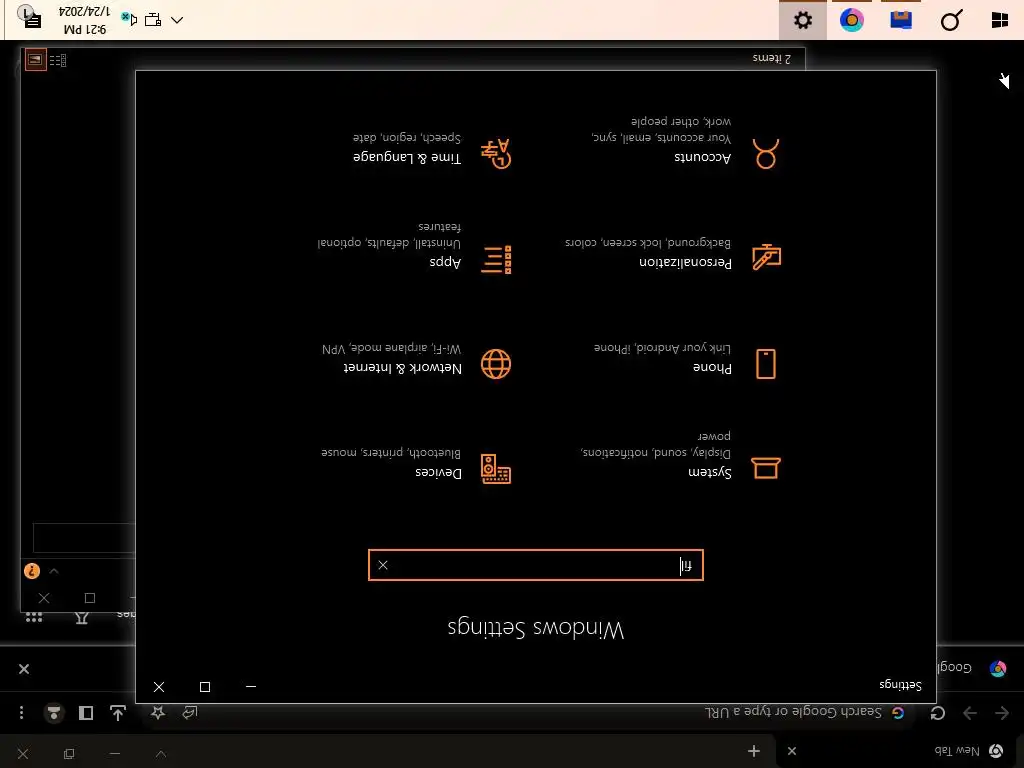Click the Chrome back arrow
Viewport: 1024px width, 768px height.
point(1002,712)
